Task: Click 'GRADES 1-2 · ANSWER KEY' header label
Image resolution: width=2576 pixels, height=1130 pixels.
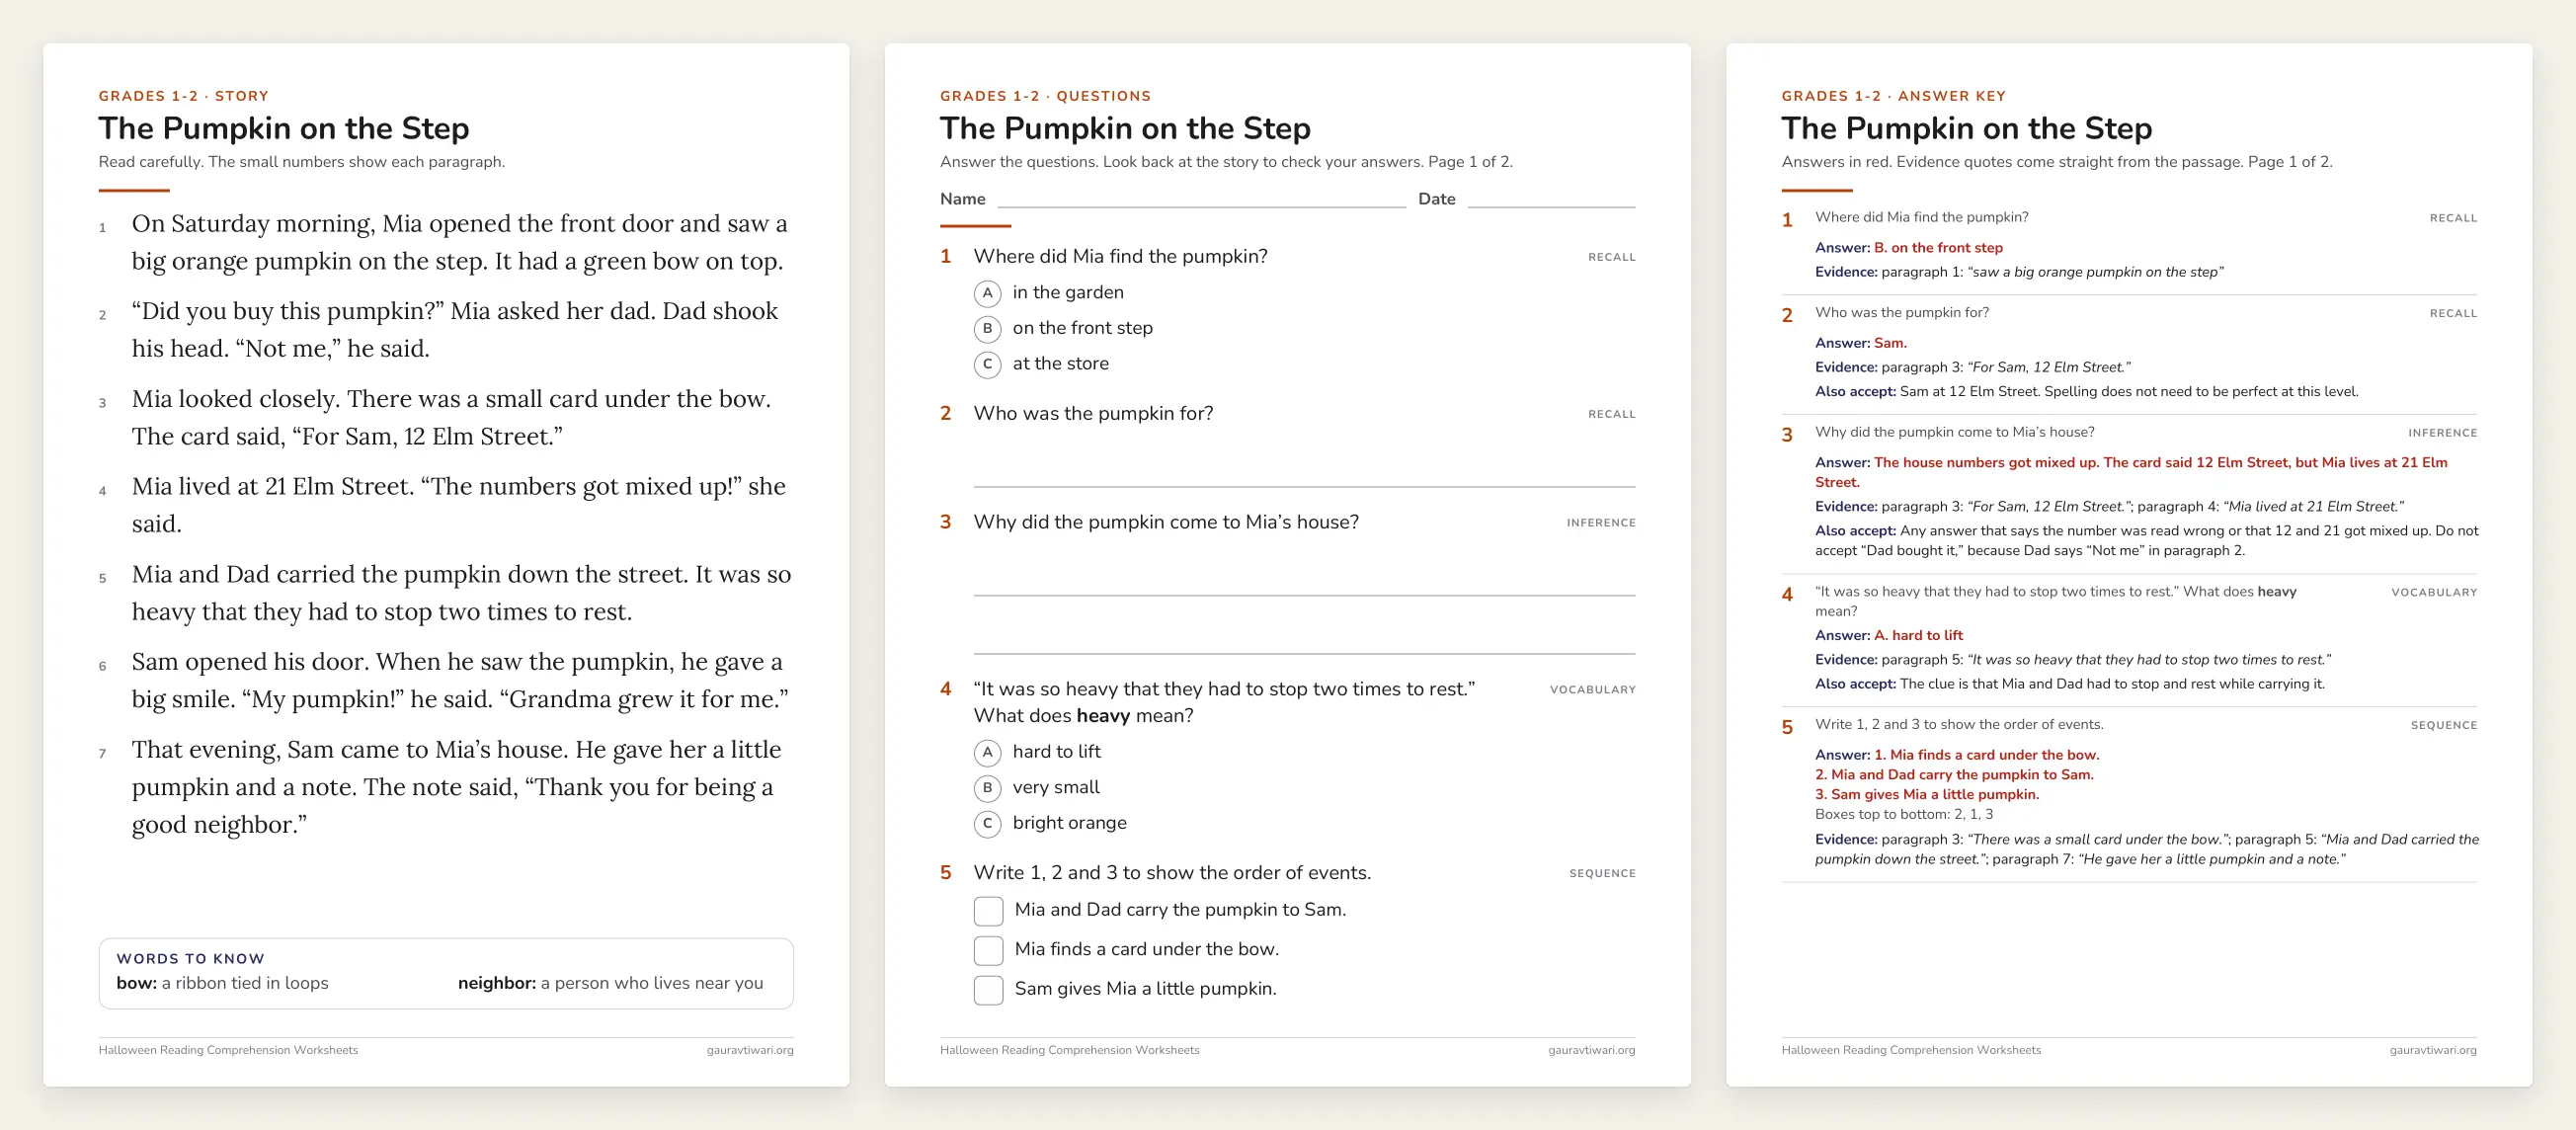Action: coord(1893,96)
